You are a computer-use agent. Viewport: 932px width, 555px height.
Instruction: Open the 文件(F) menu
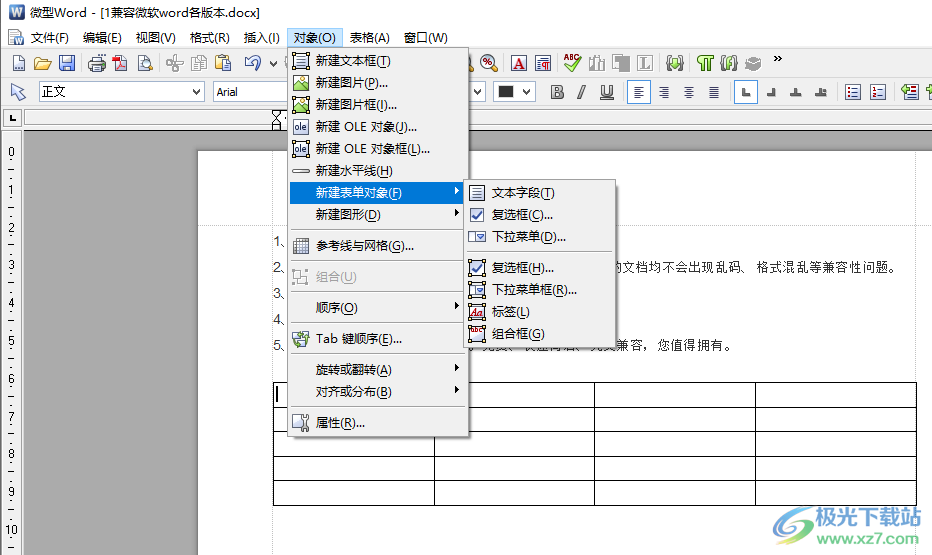coord(50,38)
